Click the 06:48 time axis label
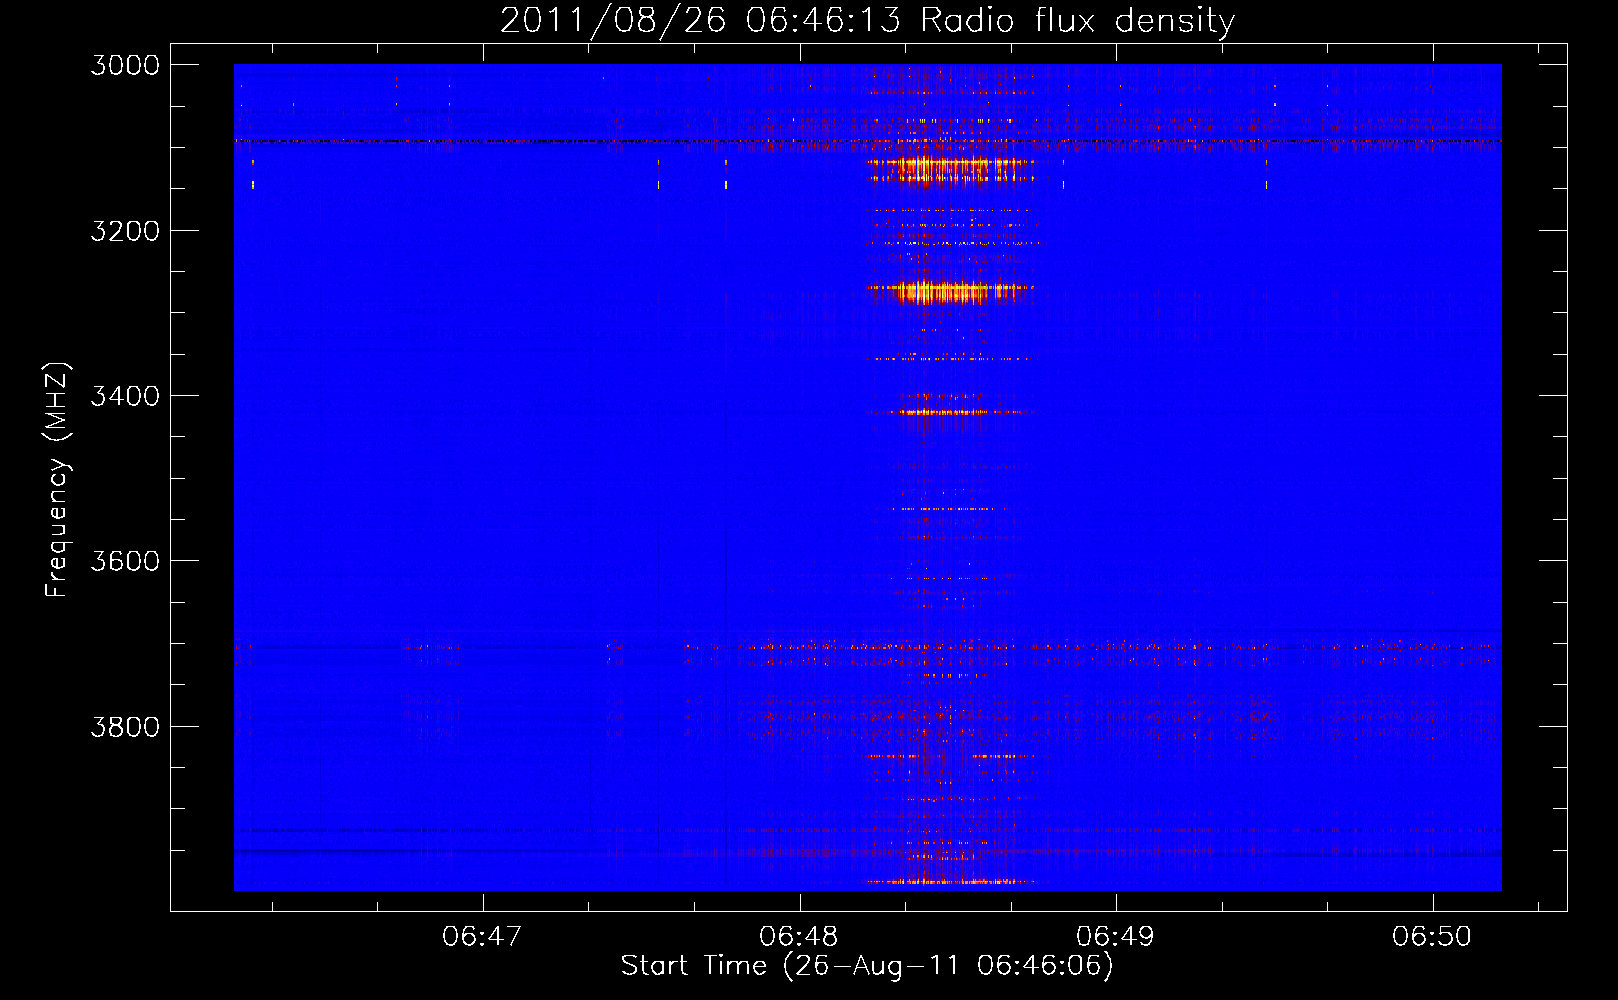Screen dimensions: 1618x1000 pos(799,936)
